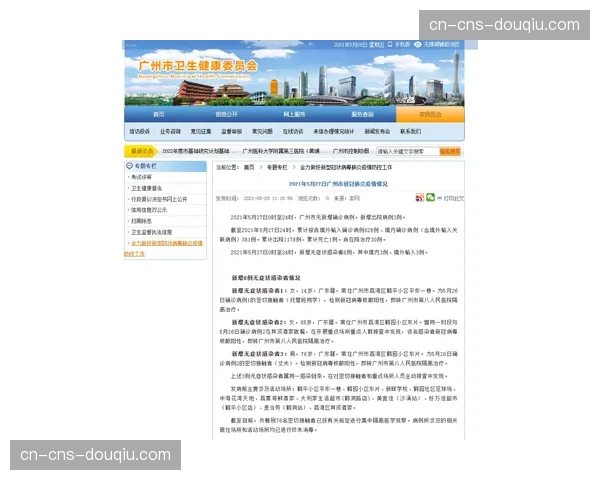This screenshot has height=480, width=600.
Task: Click the eye icon for 无障碍辅助浏览
Action: pyautogui.click(x=417, y=44)
